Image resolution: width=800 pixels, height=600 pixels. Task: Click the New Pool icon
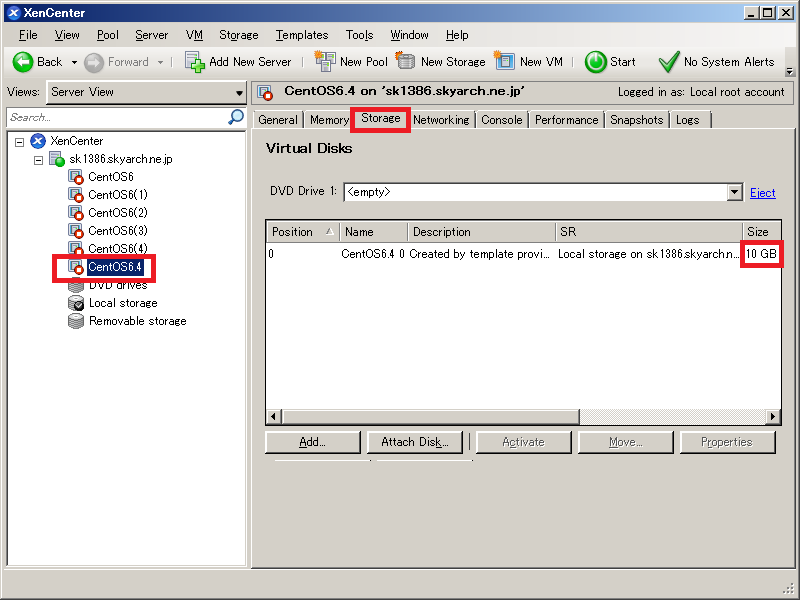point(324,61)
